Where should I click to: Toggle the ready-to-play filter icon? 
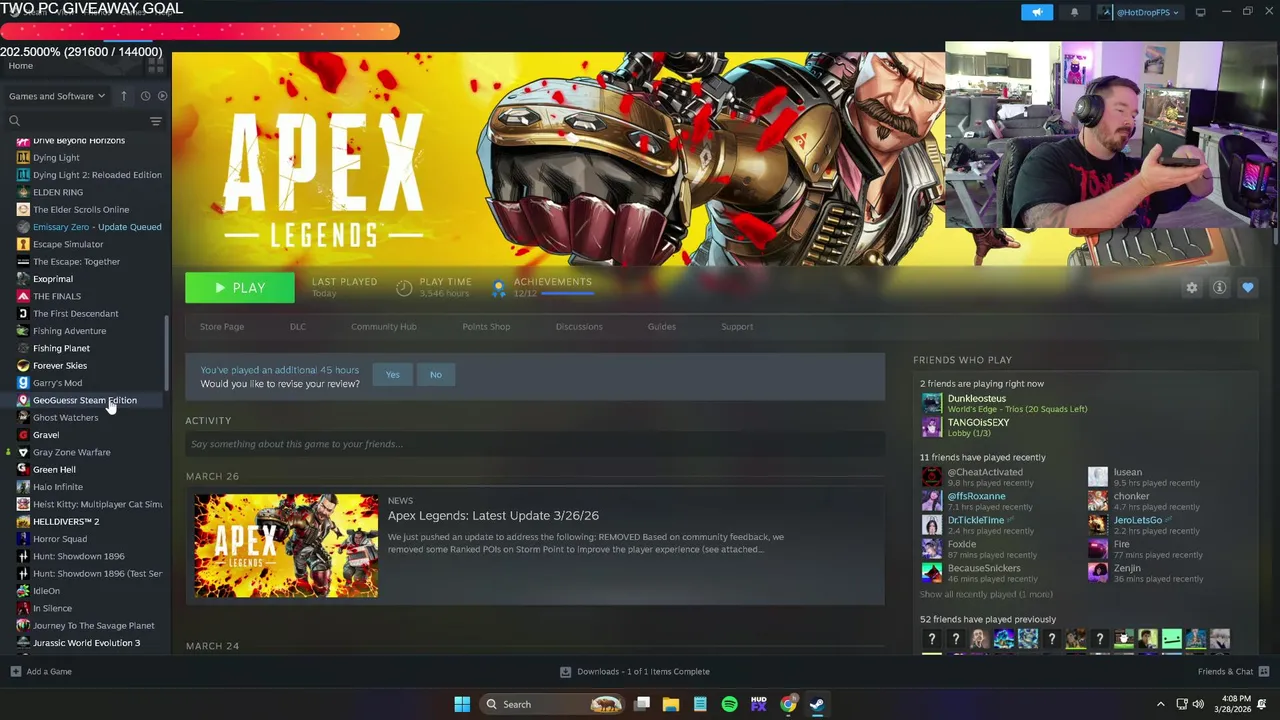pyautogui.click(x=162, y=96)
